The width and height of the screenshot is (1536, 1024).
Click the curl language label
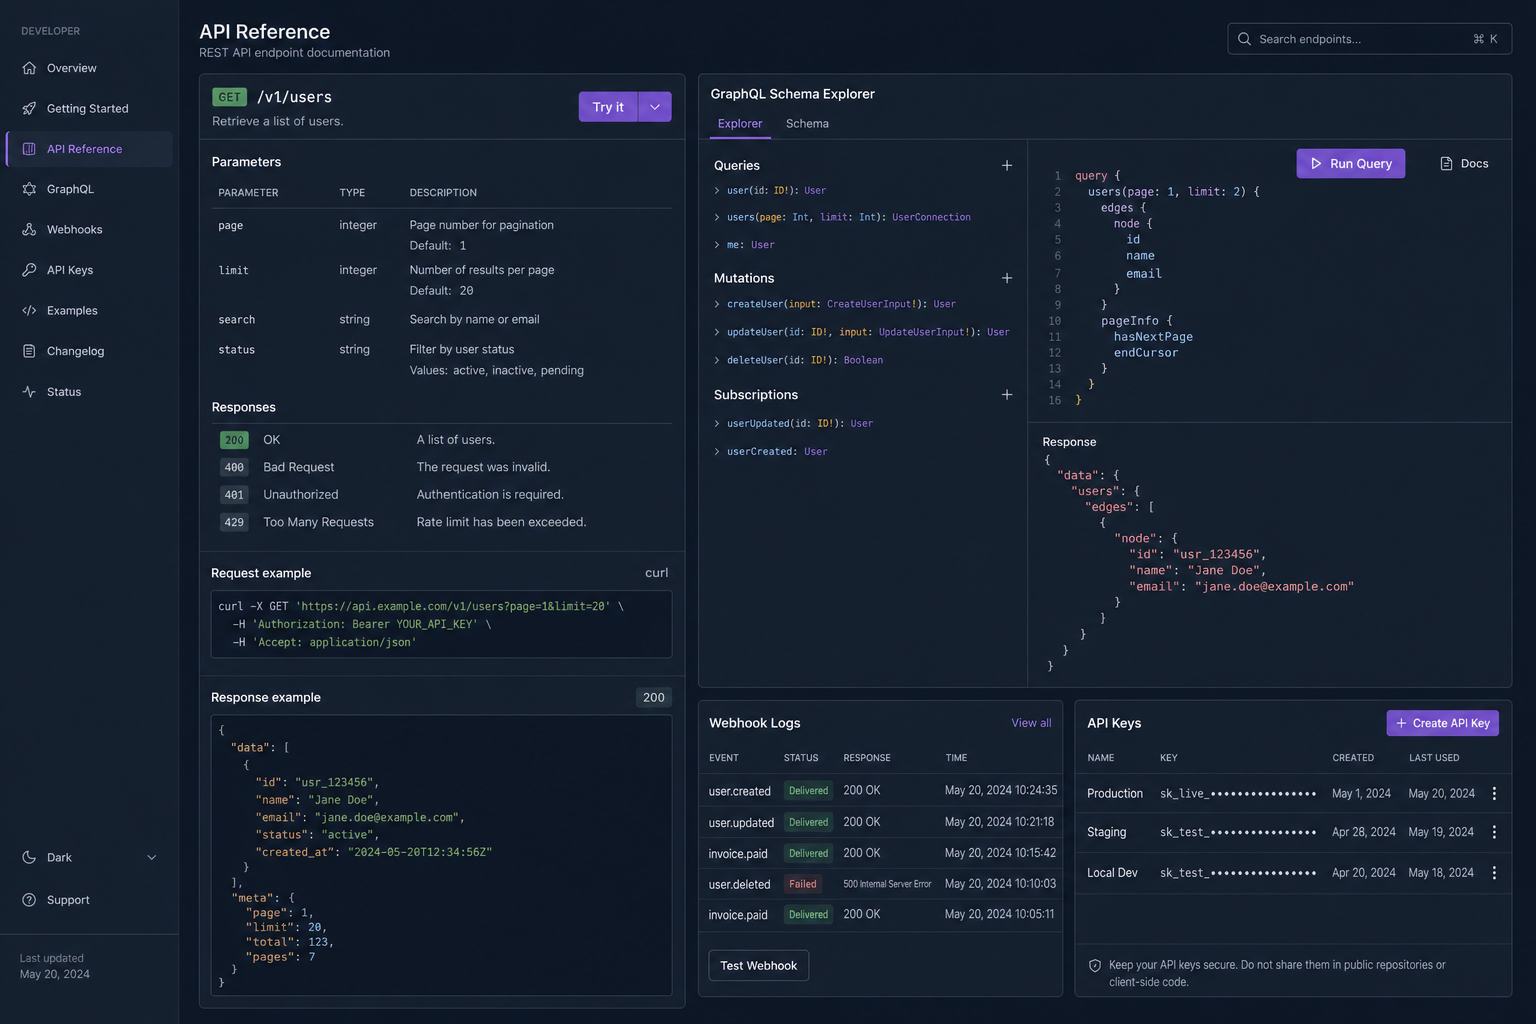coord(657,573)
